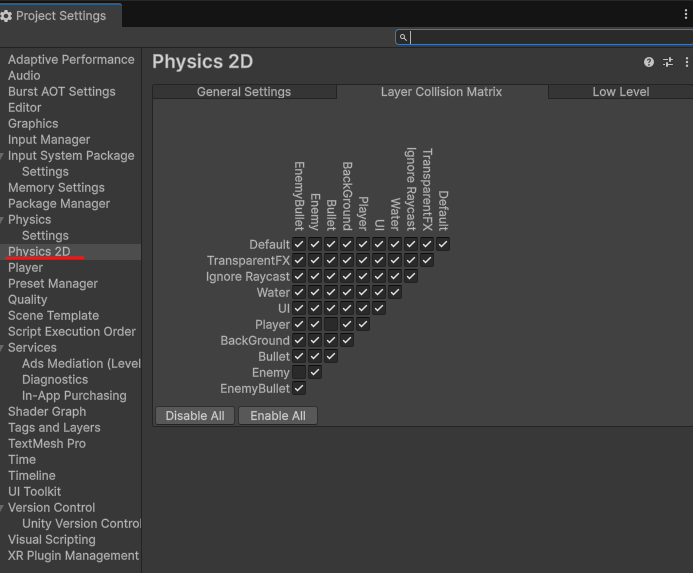
Task: Open Audio settings
Action: pos(24,76)
